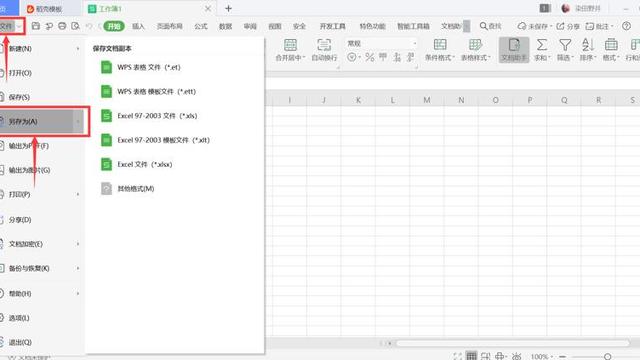This screenshot has width=640, height=360.
Task: Open 表格样式 table style
Action: [476, 50]
